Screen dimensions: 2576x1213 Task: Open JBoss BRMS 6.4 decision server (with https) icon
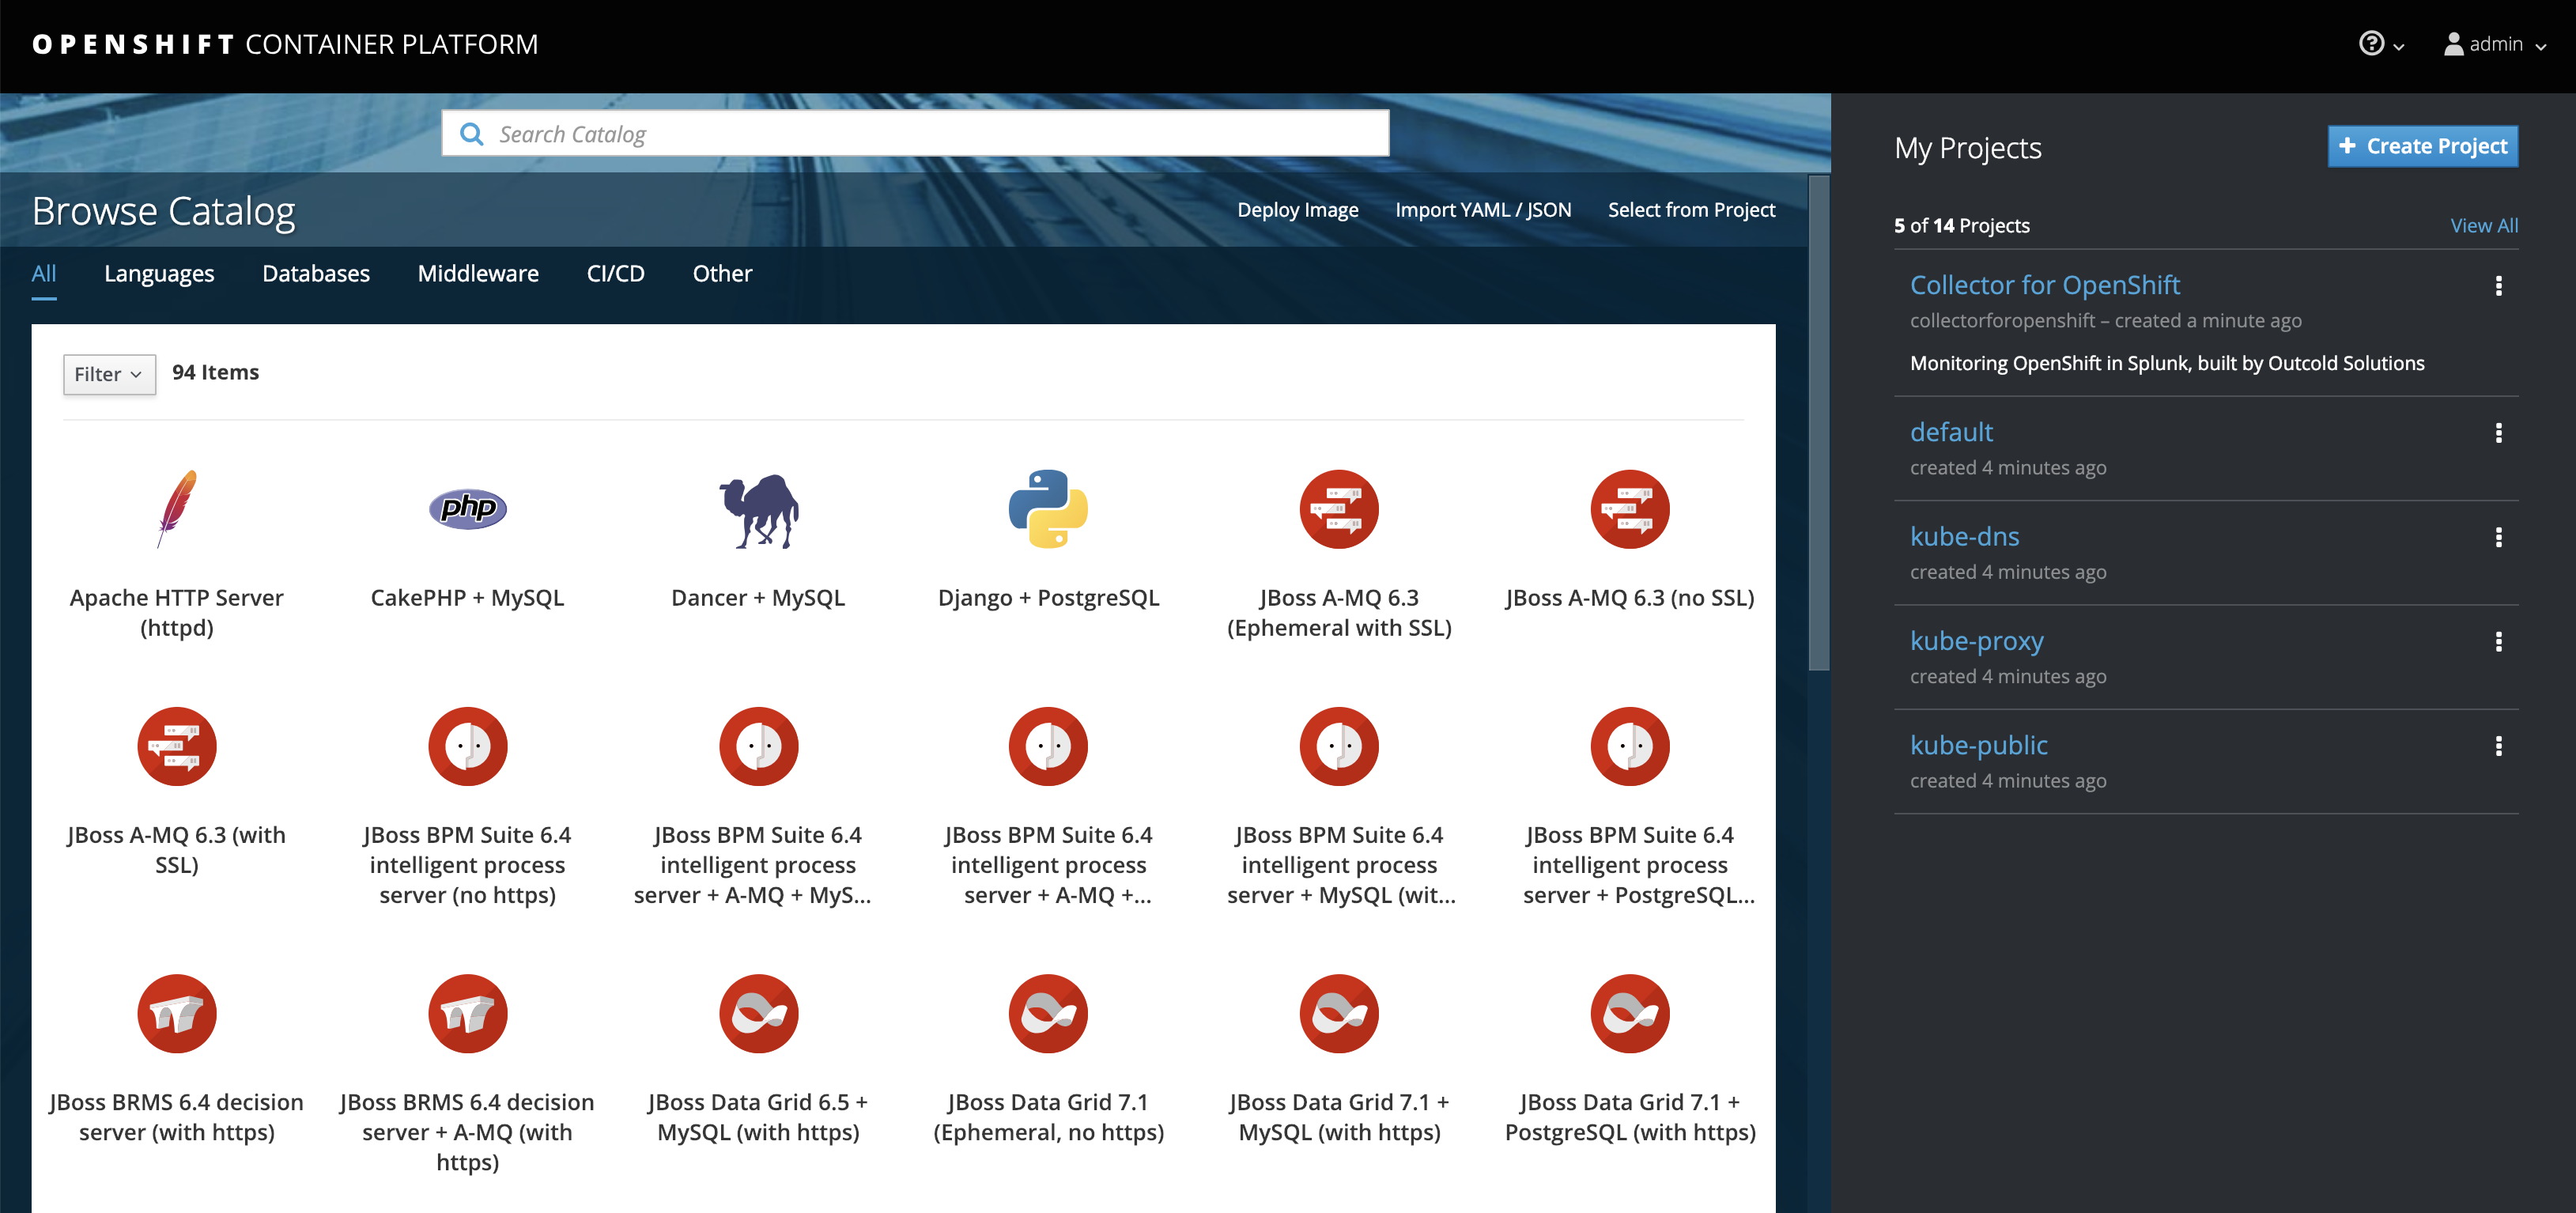pos(177,1013)
